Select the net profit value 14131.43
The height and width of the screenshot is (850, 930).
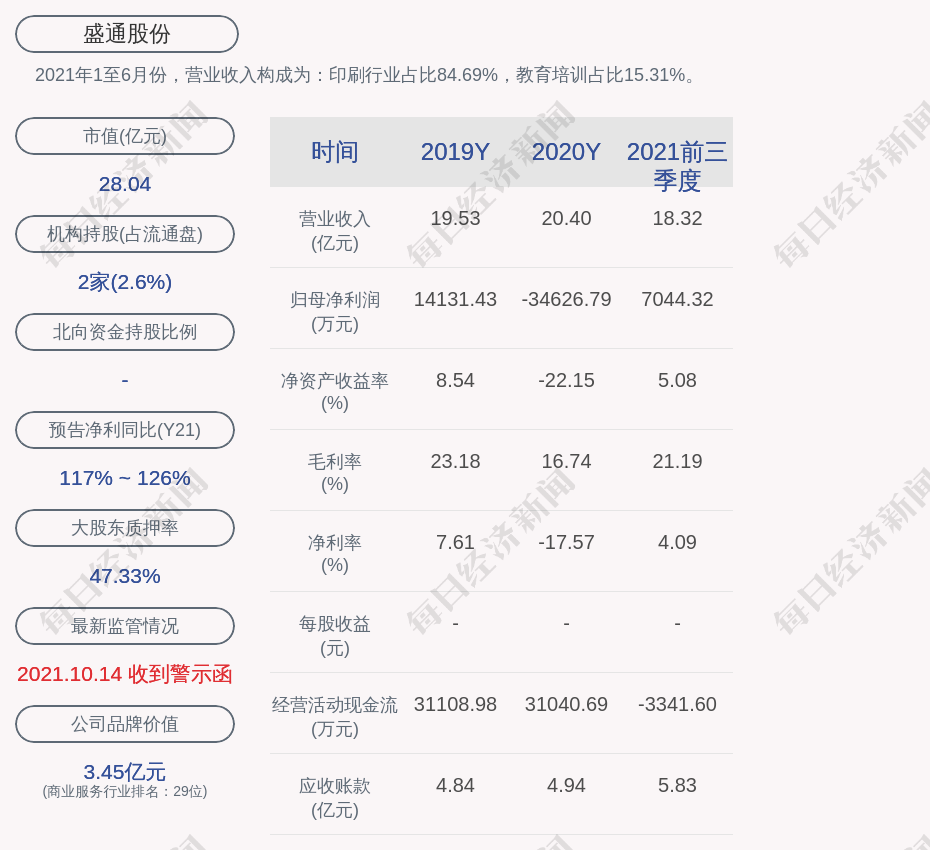tap(456, 299)
